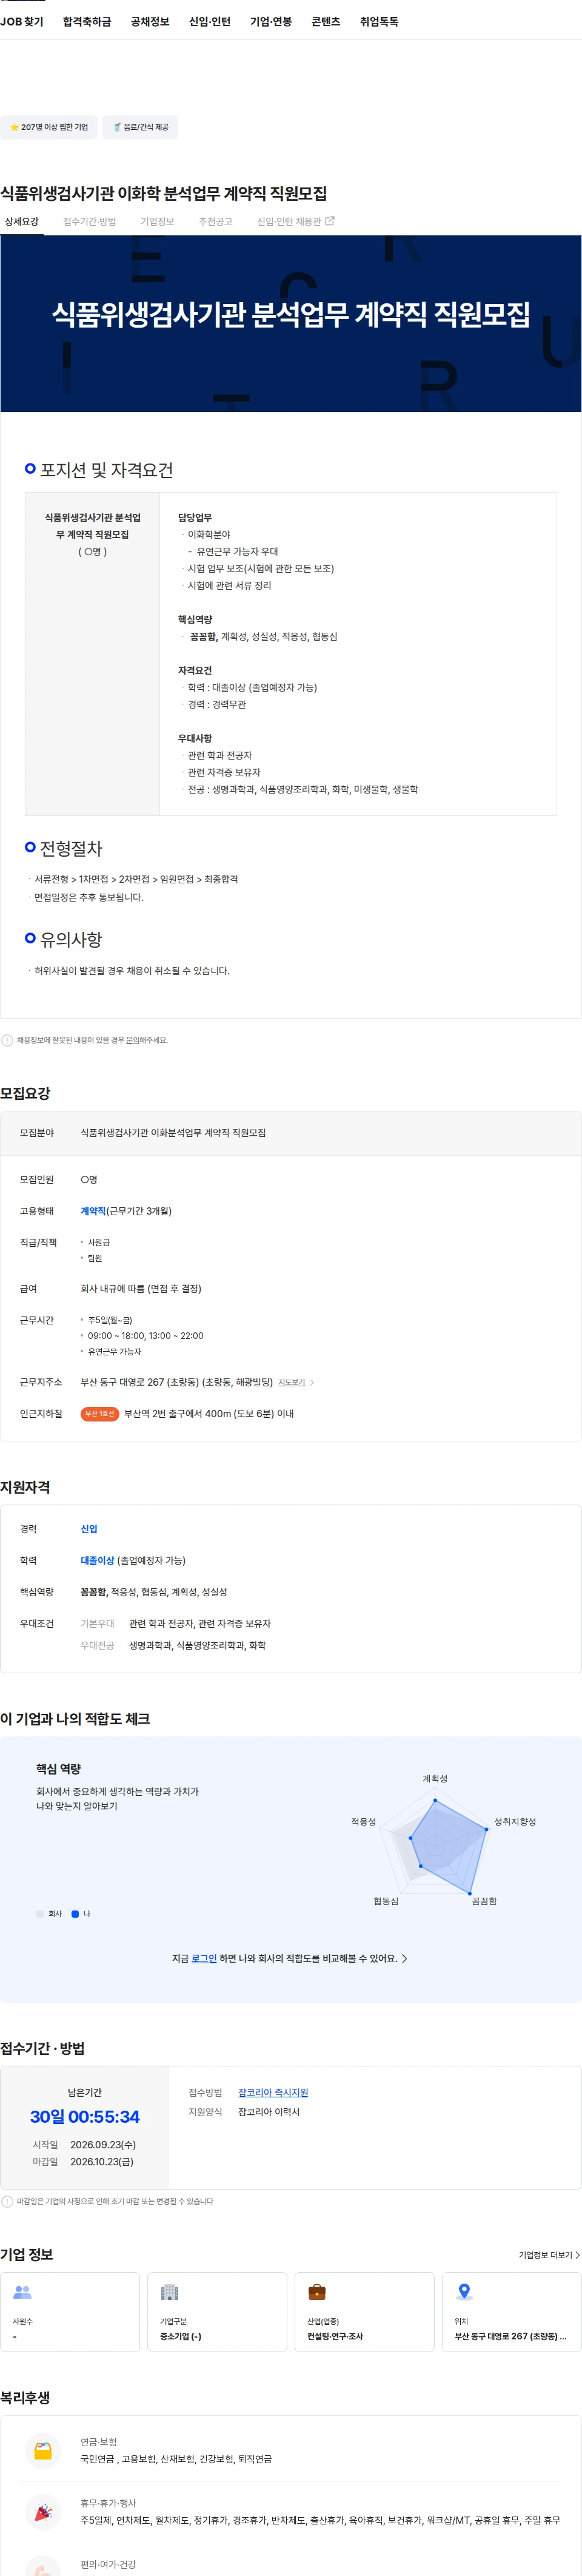The height and width of the screenshot is (2576, 582).
Task: Switch to the 기업정보 tab
Action: click(x=157, y=221)
